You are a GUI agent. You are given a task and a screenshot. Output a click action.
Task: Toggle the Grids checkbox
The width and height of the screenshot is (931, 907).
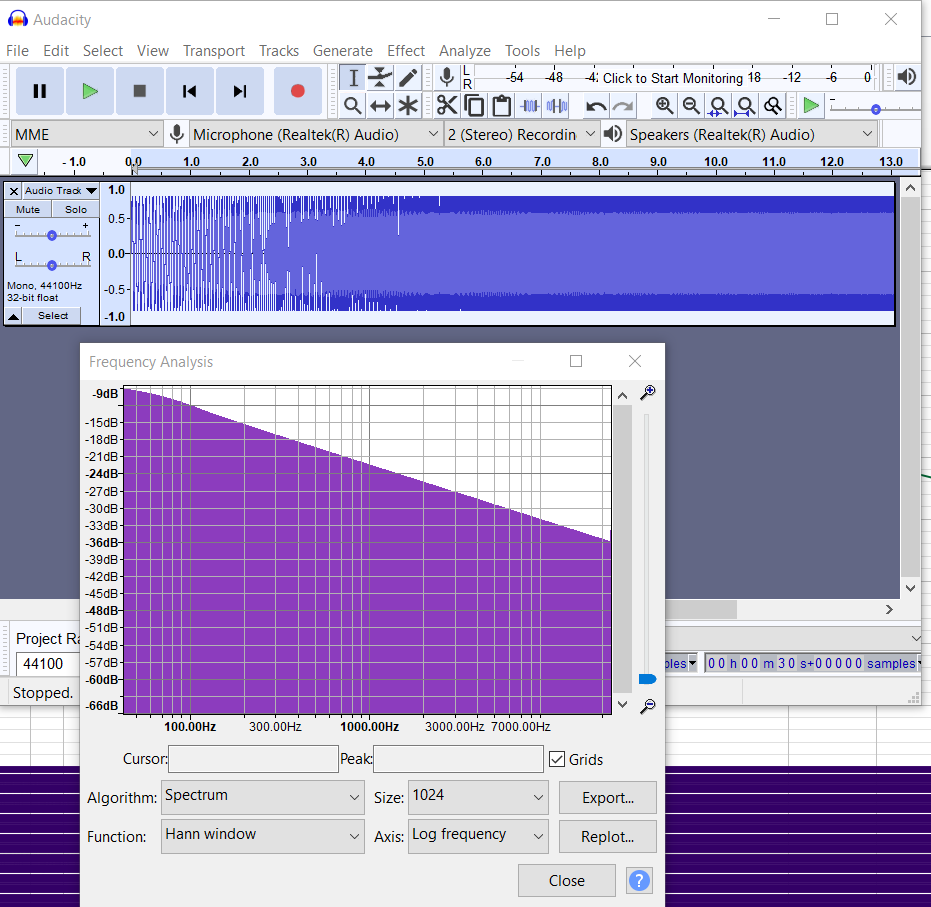tap(557, 759)
